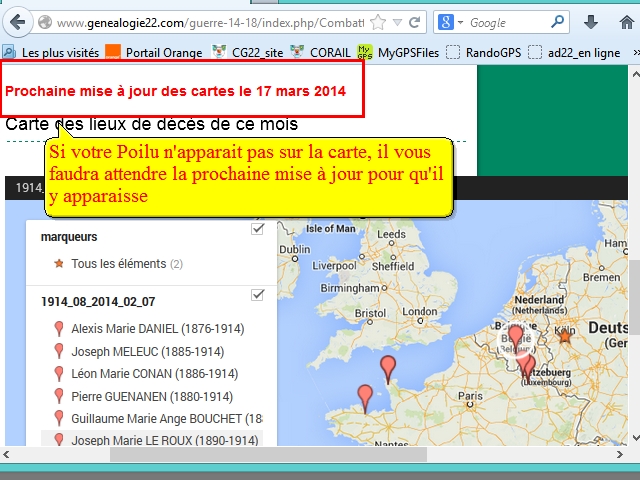The width and height of the screenshot is (640, 480).
Task: Select Alexis Marie DANIEL (1876-1914) entry
Action: (x=157, y=329)
